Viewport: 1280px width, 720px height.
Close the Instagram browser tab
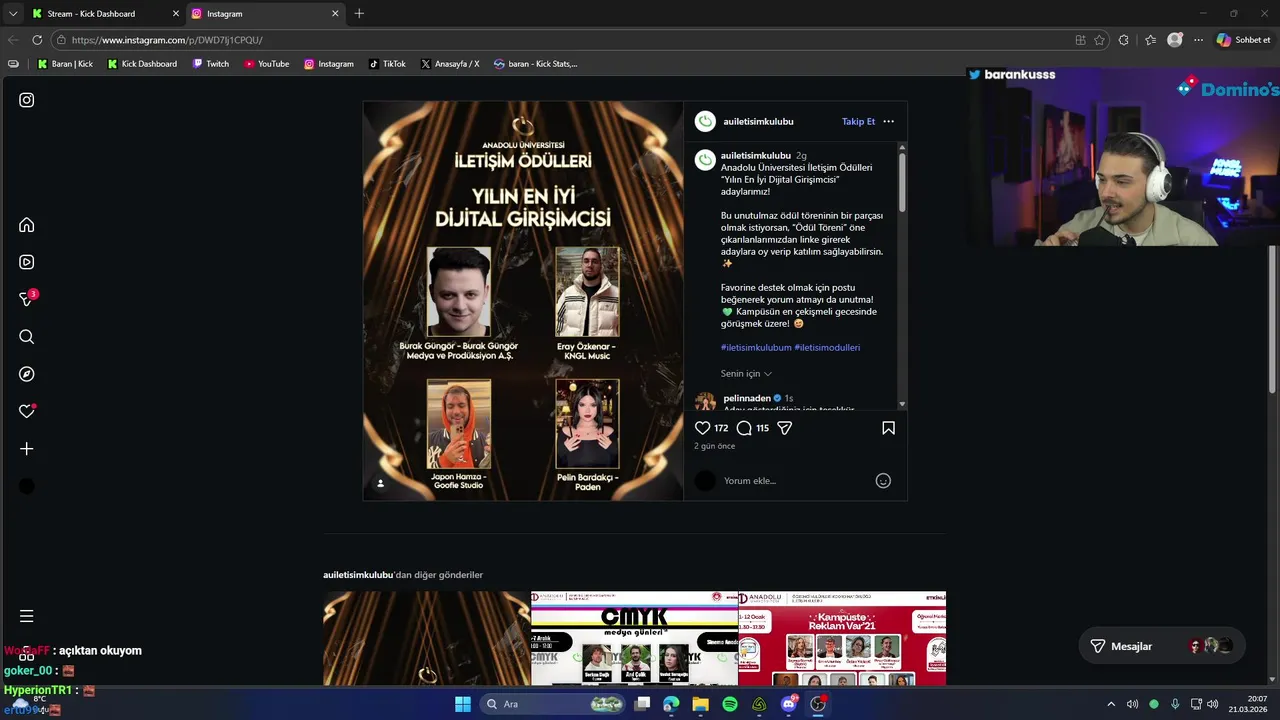[335, 14]
